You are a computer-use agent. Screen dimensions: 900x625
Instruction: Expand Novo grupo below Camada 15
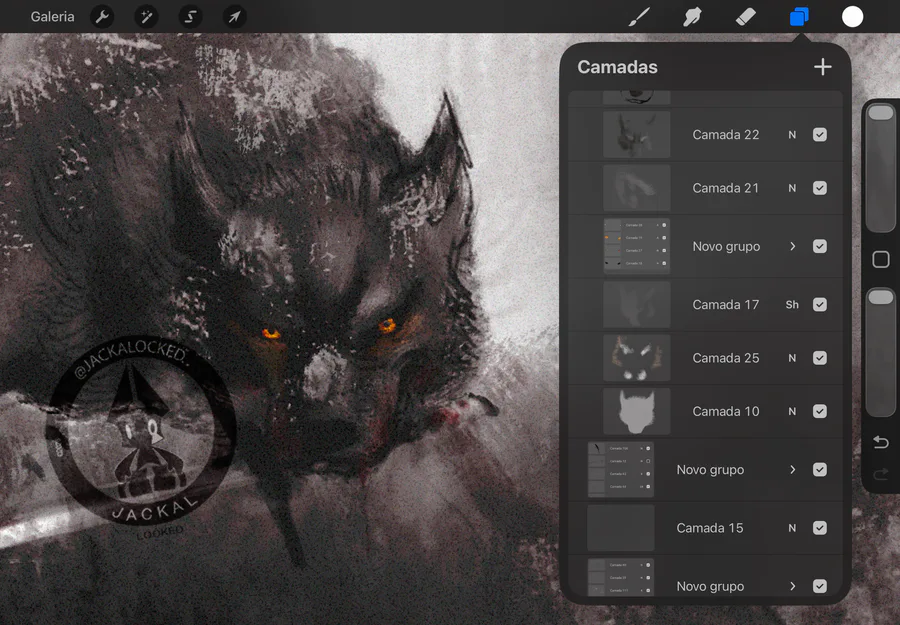[792, 586]
